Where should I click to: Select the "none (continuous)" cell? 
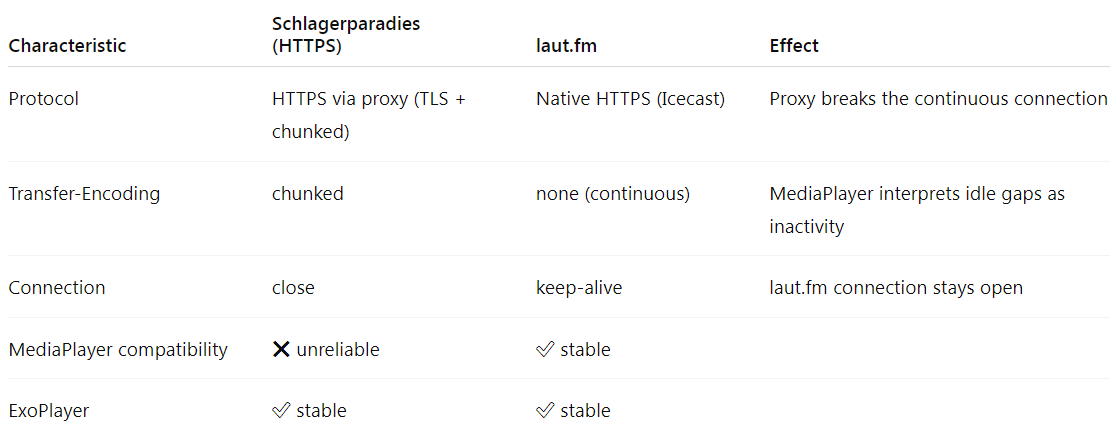tap(612, 194)
